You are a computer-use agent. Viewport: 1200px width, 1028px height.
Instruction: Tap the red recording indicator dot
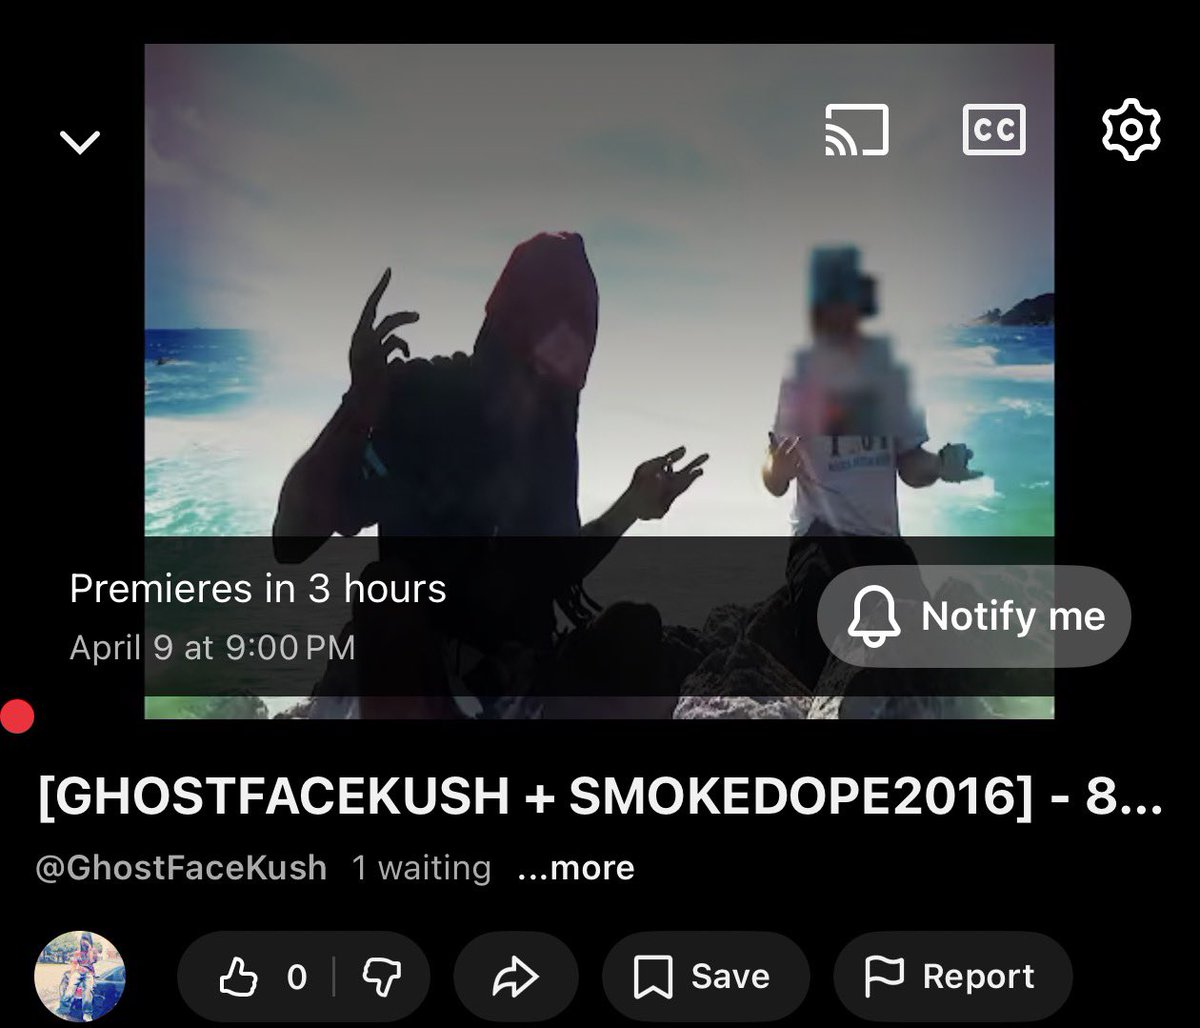15,714
